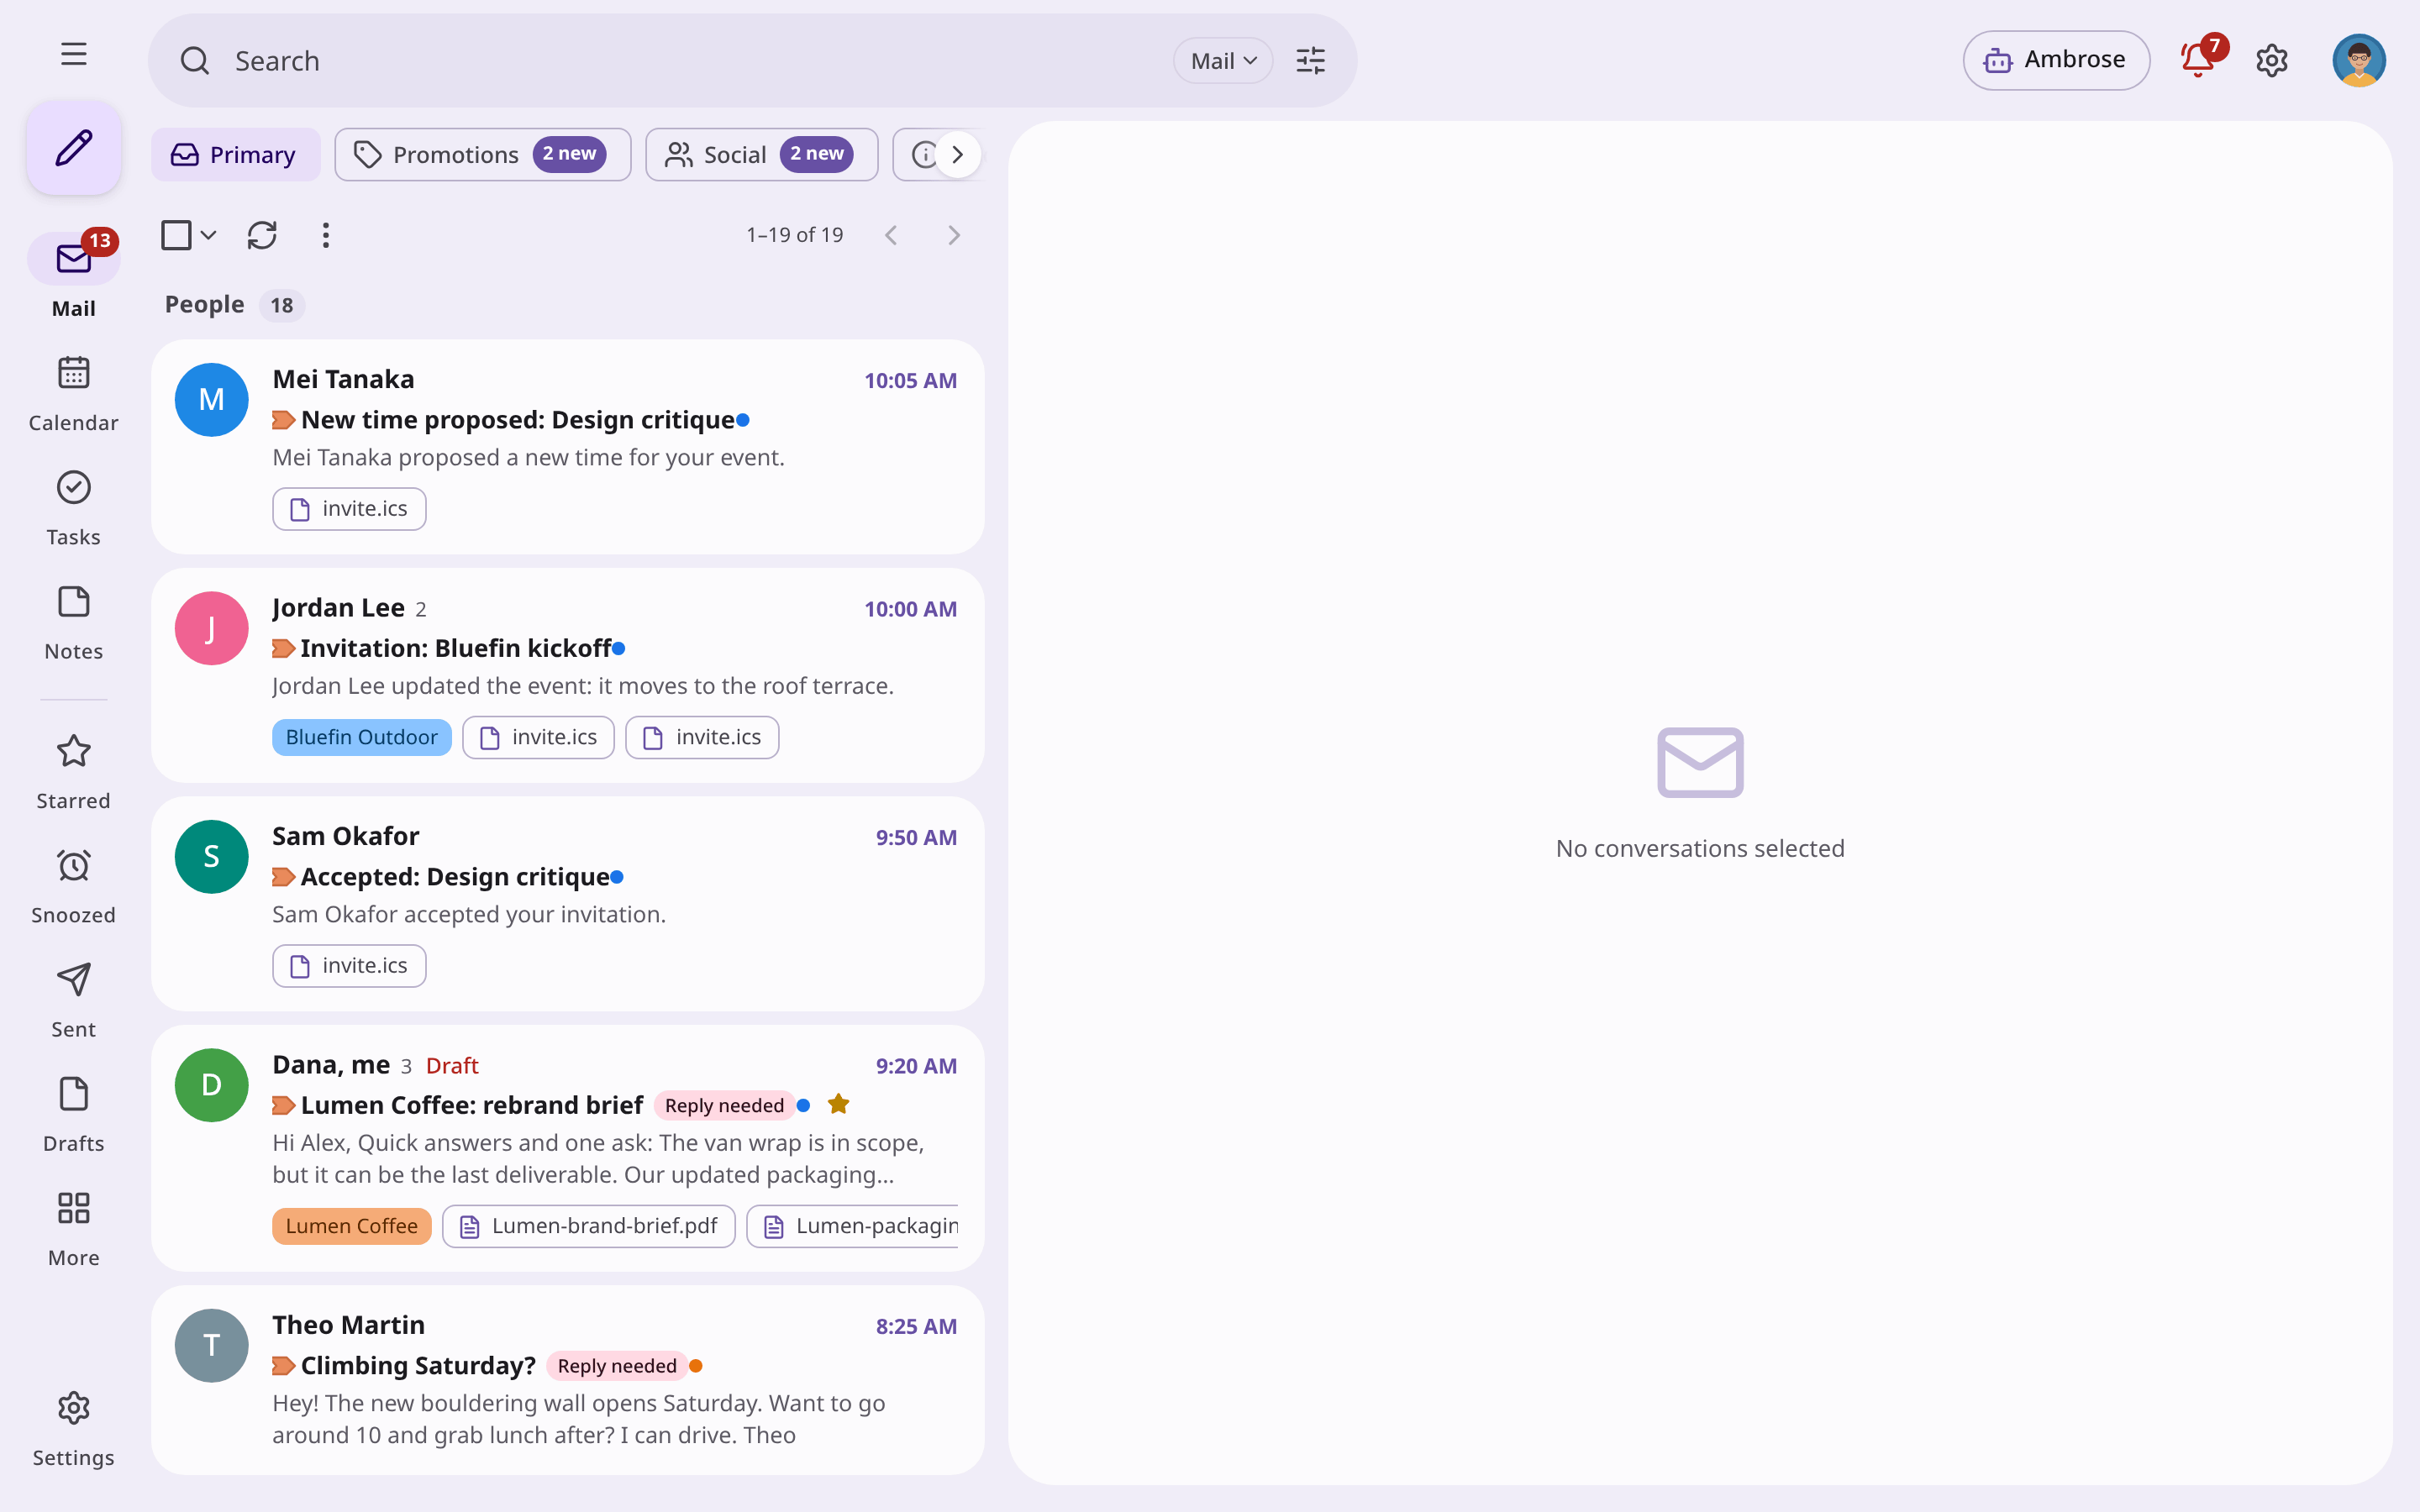Click the refresh mail list icon
This screenshot has width=2420, height=1512.
coord(262,235)
